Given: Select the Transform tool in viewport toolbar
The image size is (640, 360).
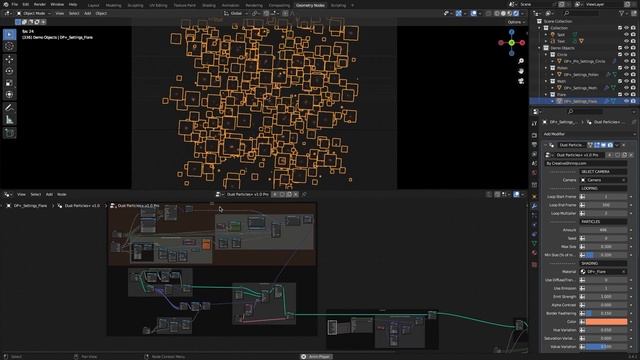Looking at the screenshot, I should tap(9, 94).
